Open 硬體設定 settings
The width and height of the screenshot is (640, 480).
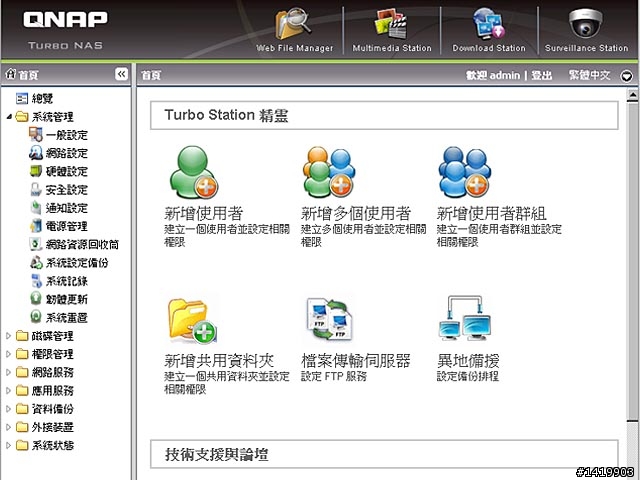[67, 171]
